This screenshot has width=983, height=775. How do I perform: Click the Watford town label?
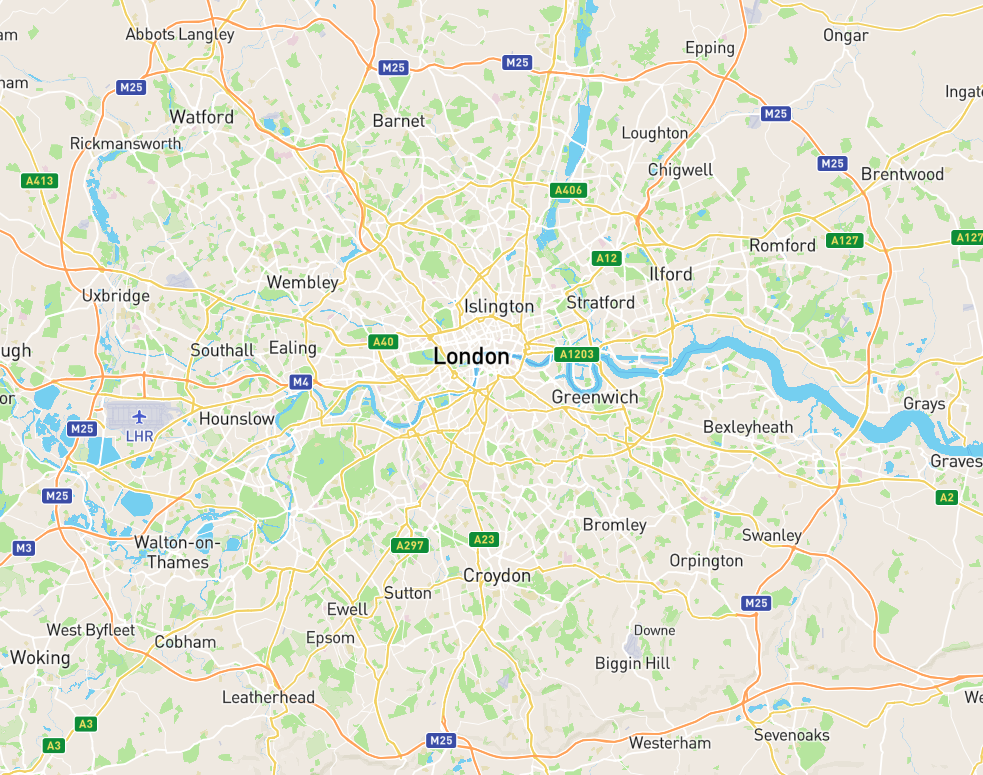(x=202, y=117)
